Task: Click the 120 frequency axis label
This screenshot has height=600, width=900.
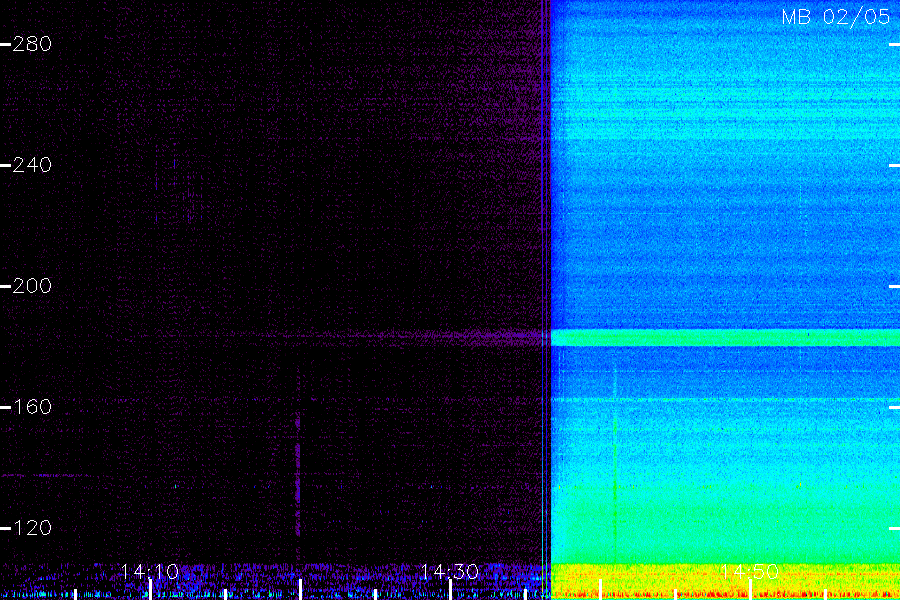Action: pyautogui.click(x=32, y=528)
